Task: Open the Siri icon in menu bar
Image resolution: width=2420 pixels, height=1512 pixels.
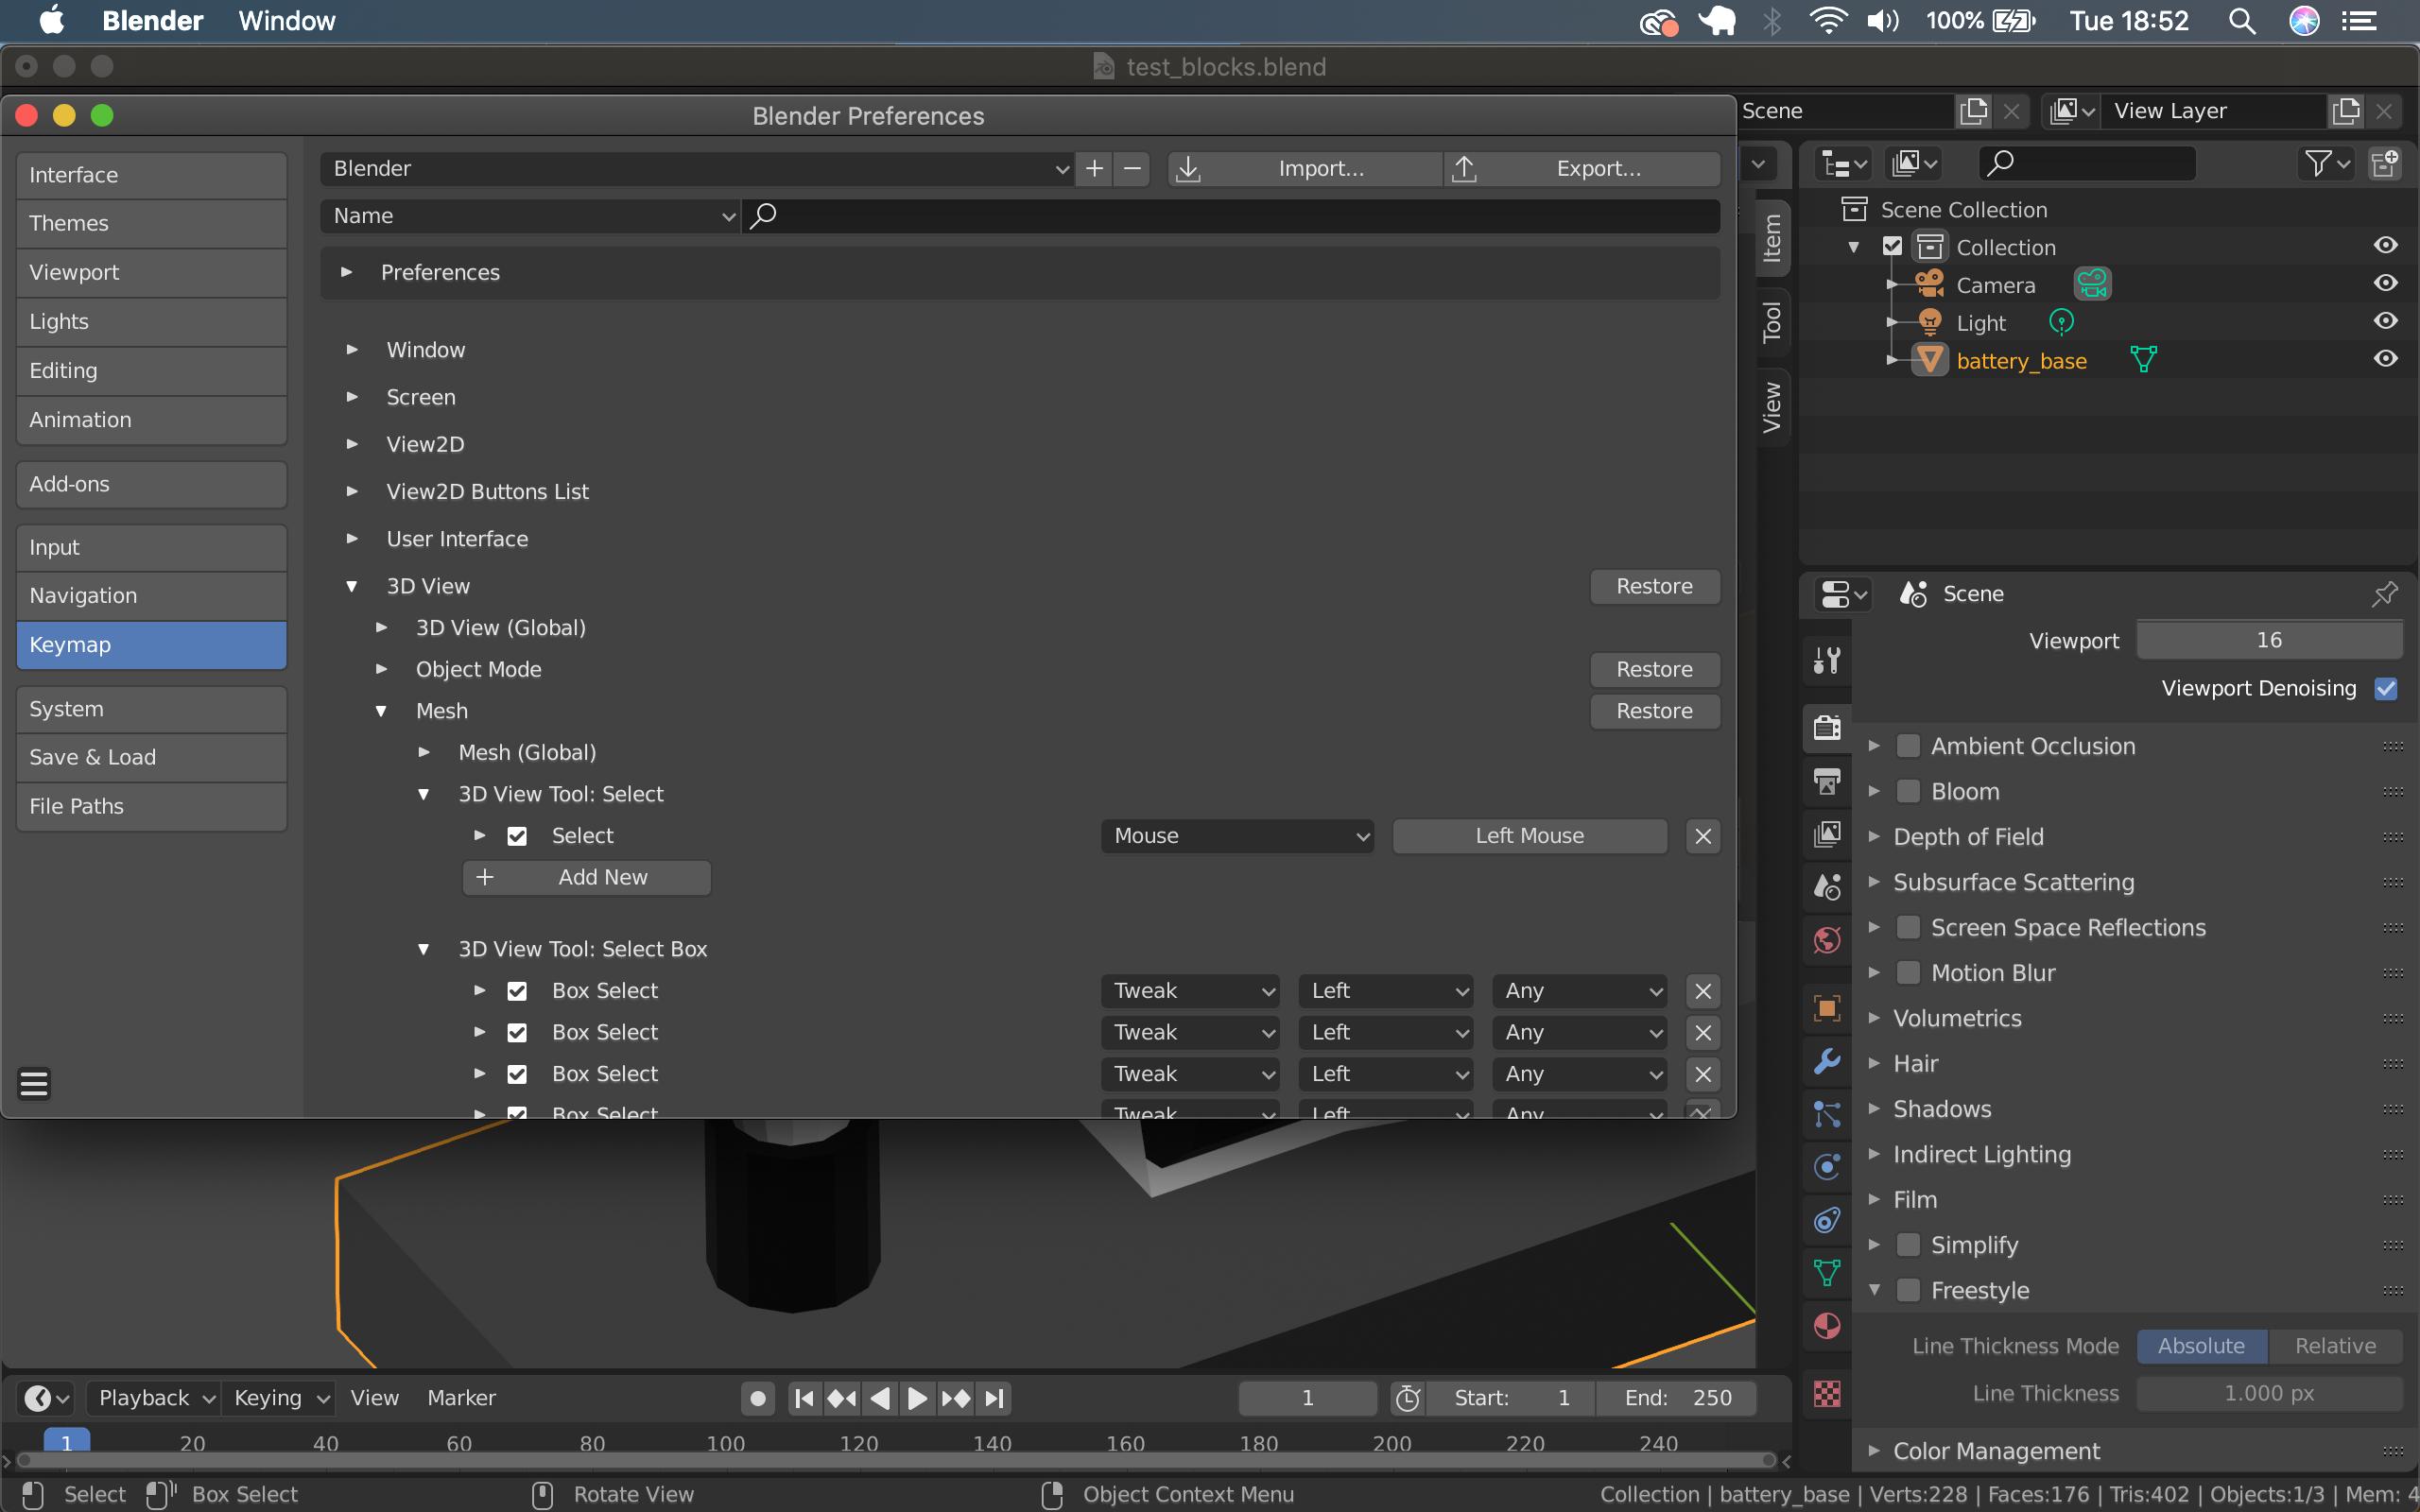Action: point(2304,21)
